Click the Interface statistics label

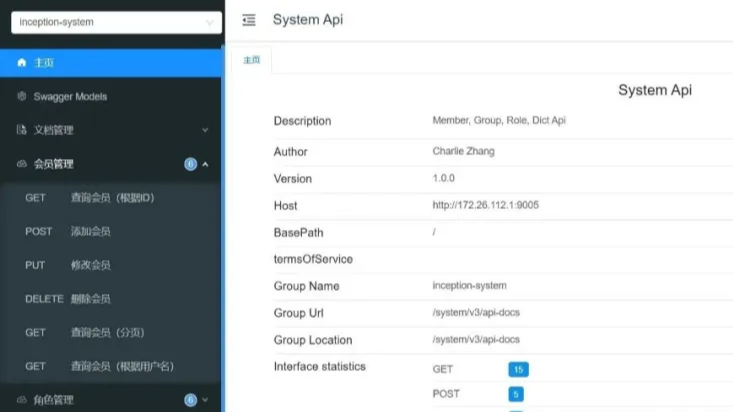click(320, 367)
